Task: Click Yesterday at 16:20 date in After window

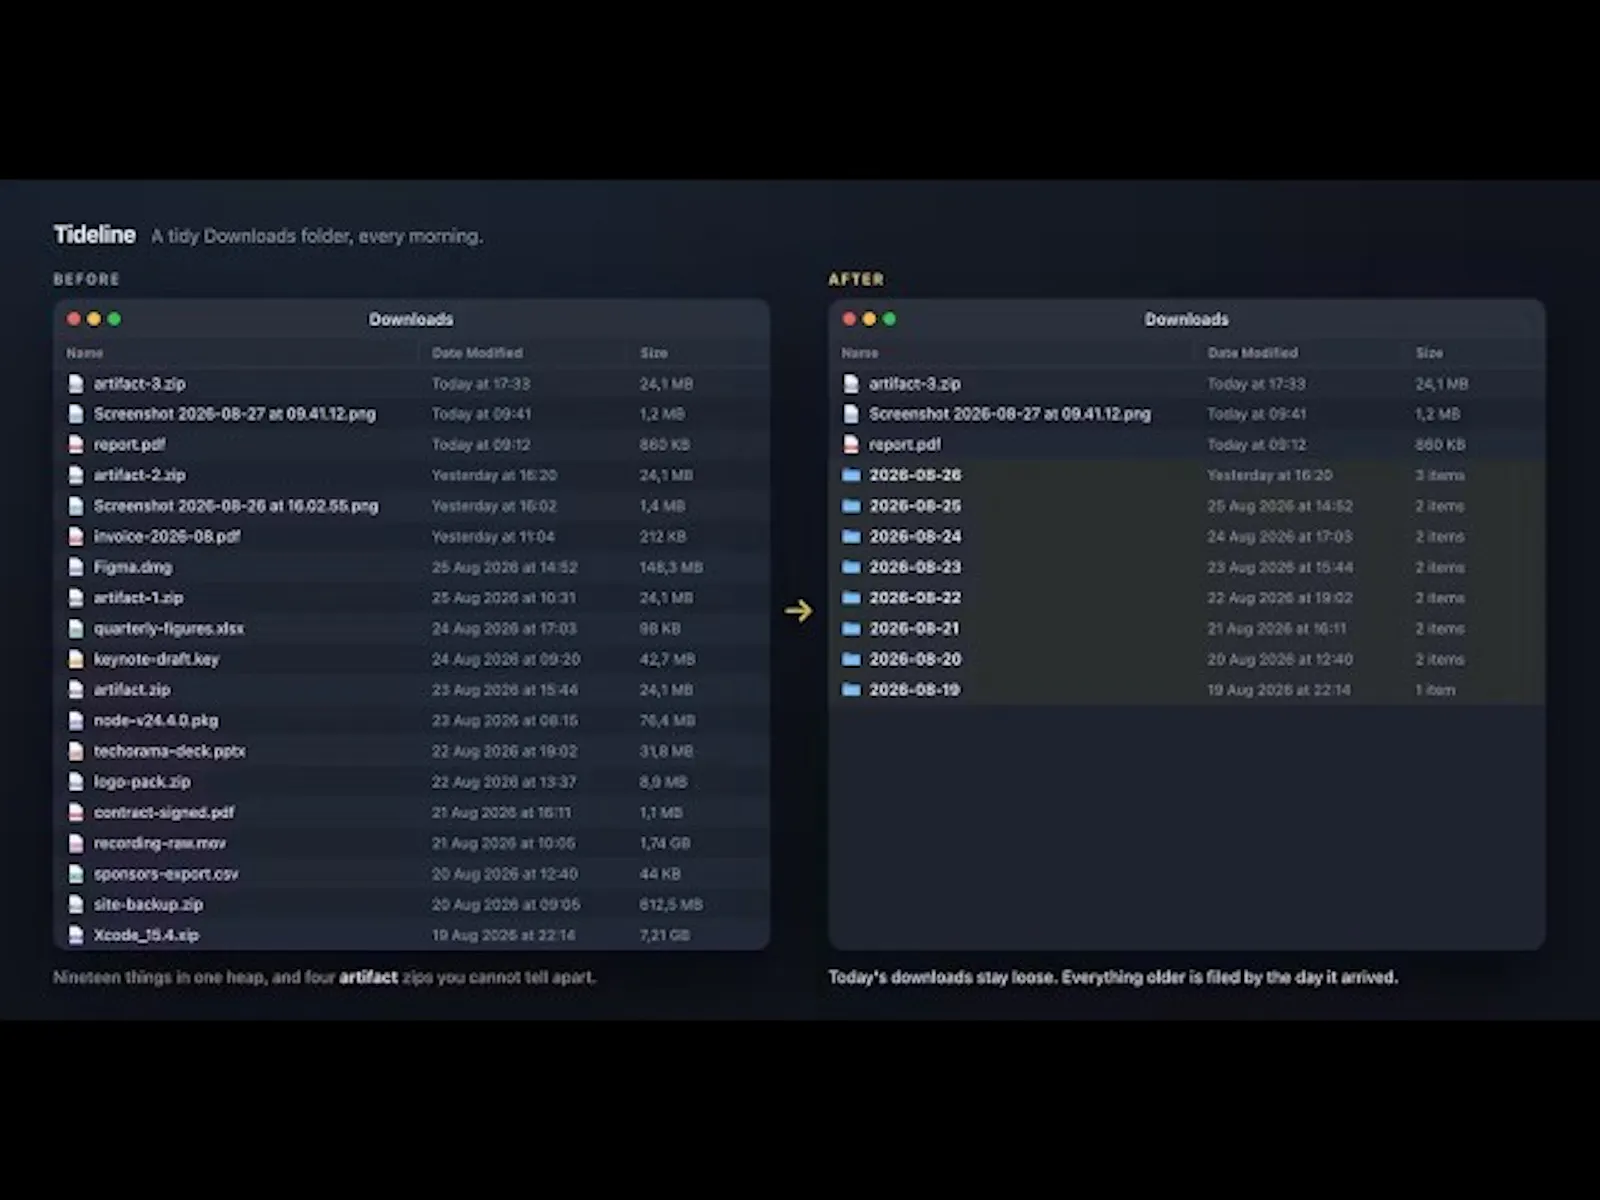Action: click(x=1270, y=475)
